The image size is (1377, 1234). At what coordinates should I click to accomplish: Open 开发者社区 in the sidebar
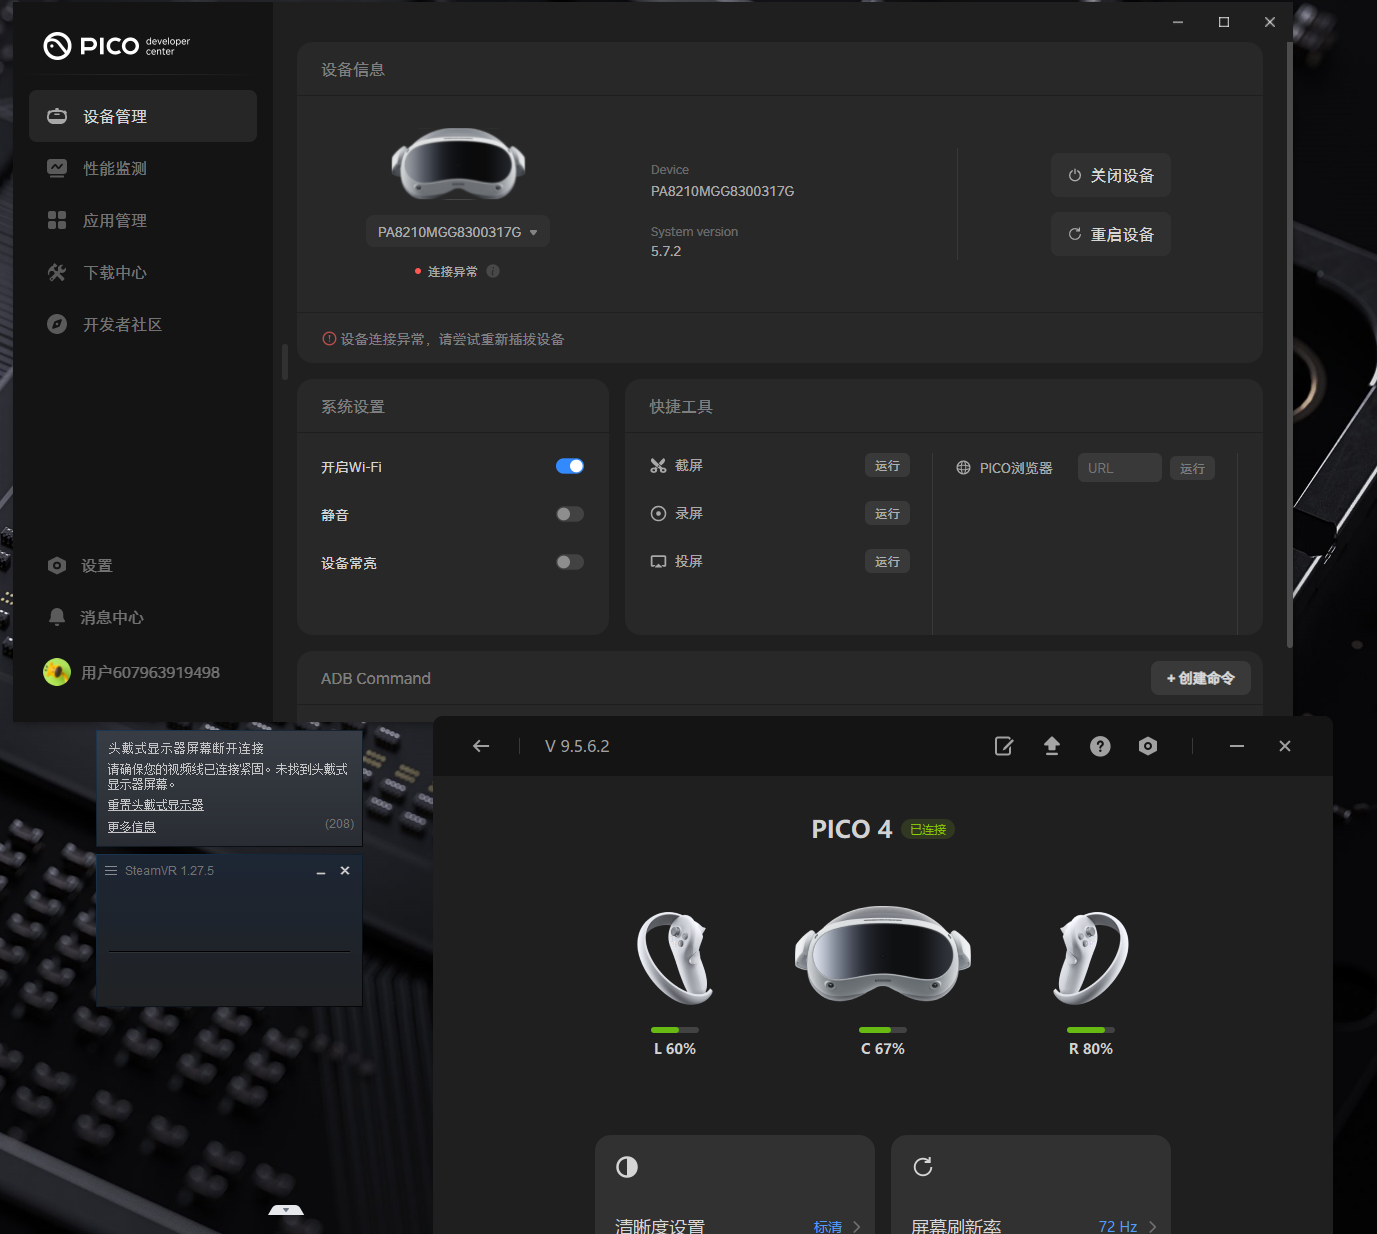[143, 324]
